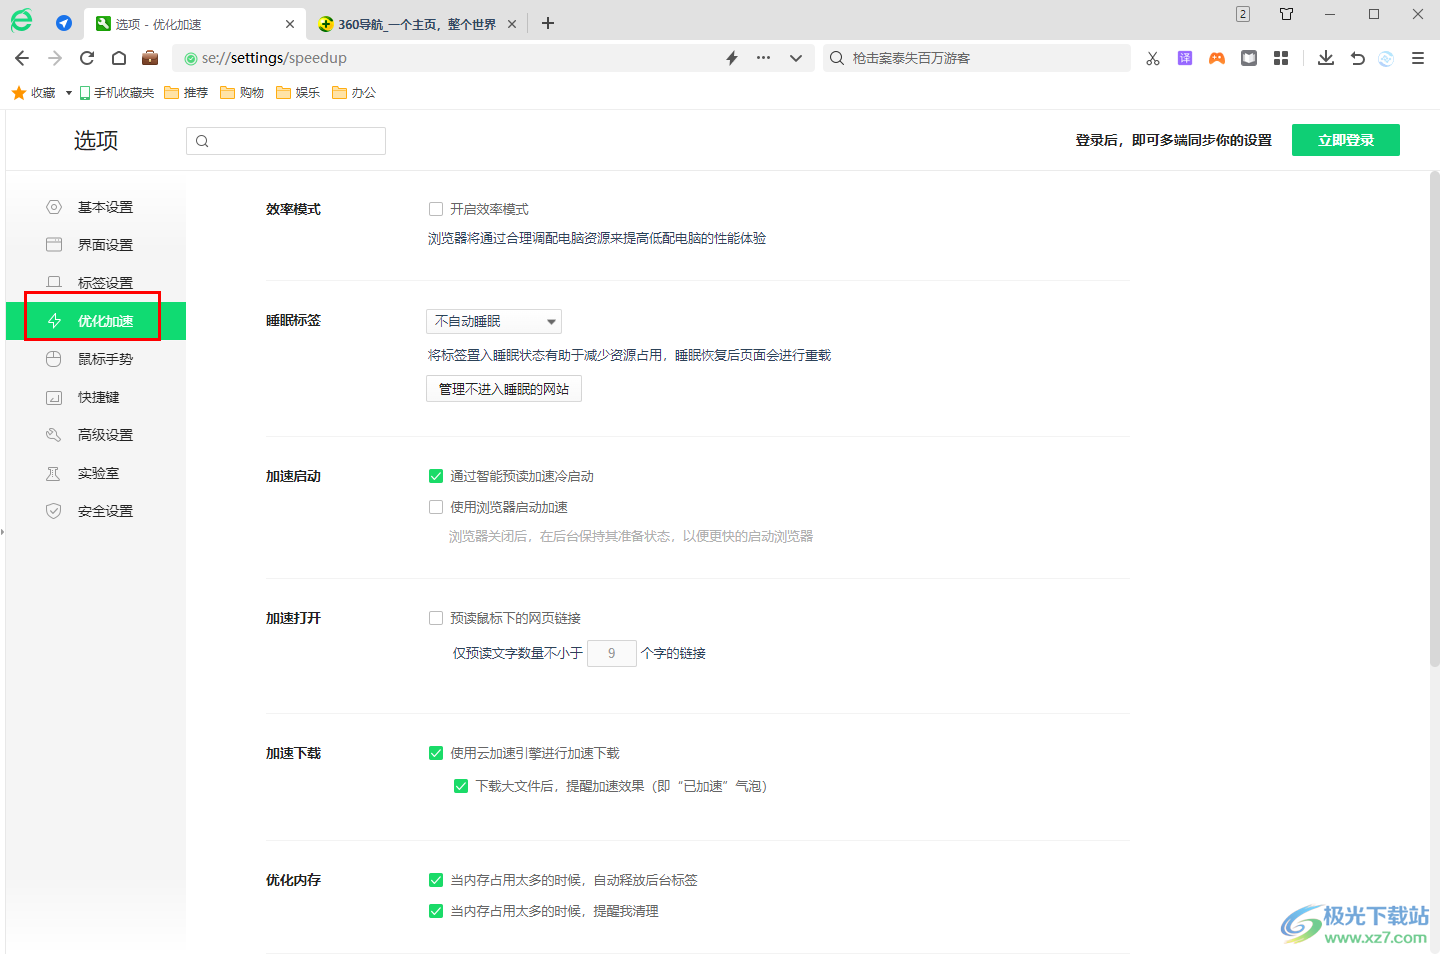Open 高级设置 in the sidebar
Screen dimensions: 1440x954
click(96, 435)
